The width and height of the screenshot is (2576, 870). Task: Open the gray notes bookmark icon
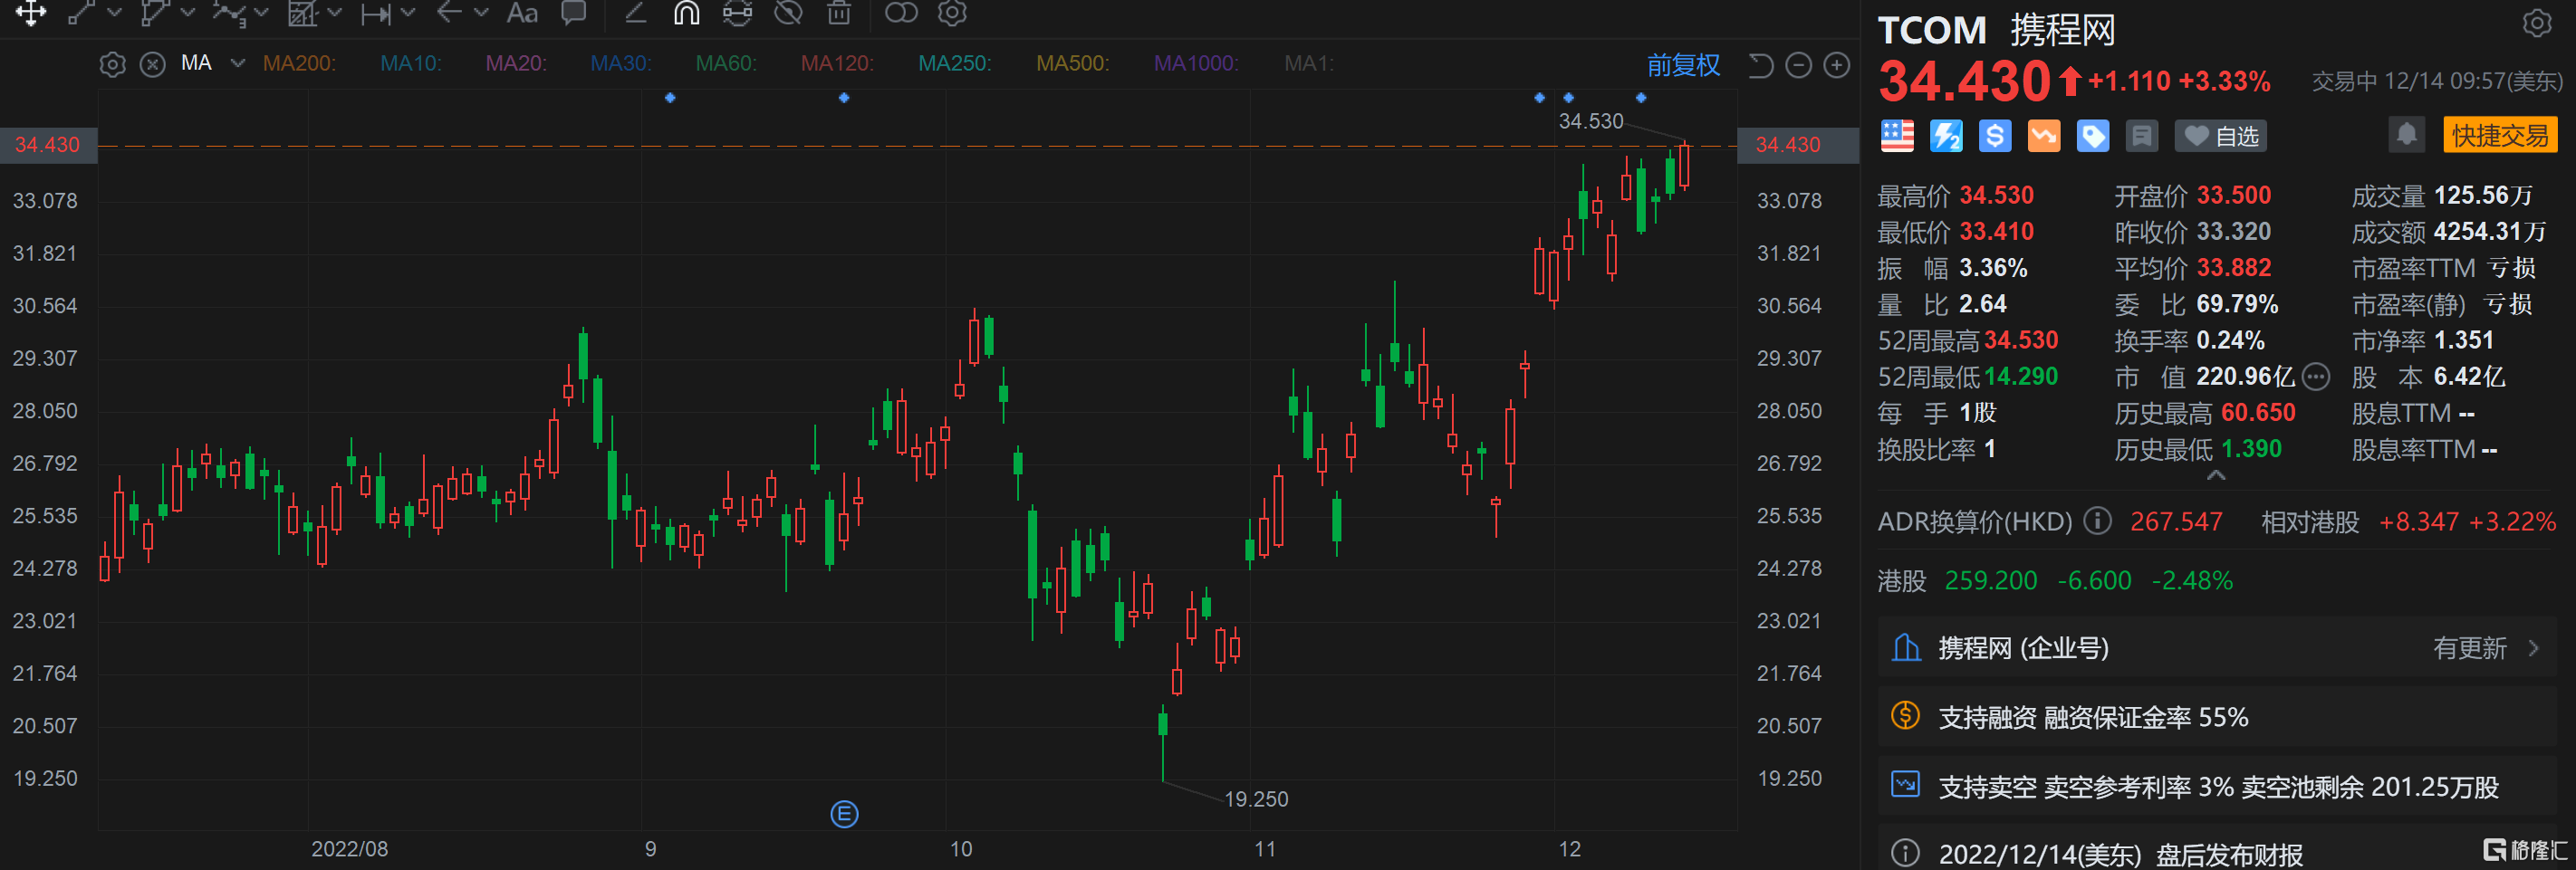point(2142,136)
